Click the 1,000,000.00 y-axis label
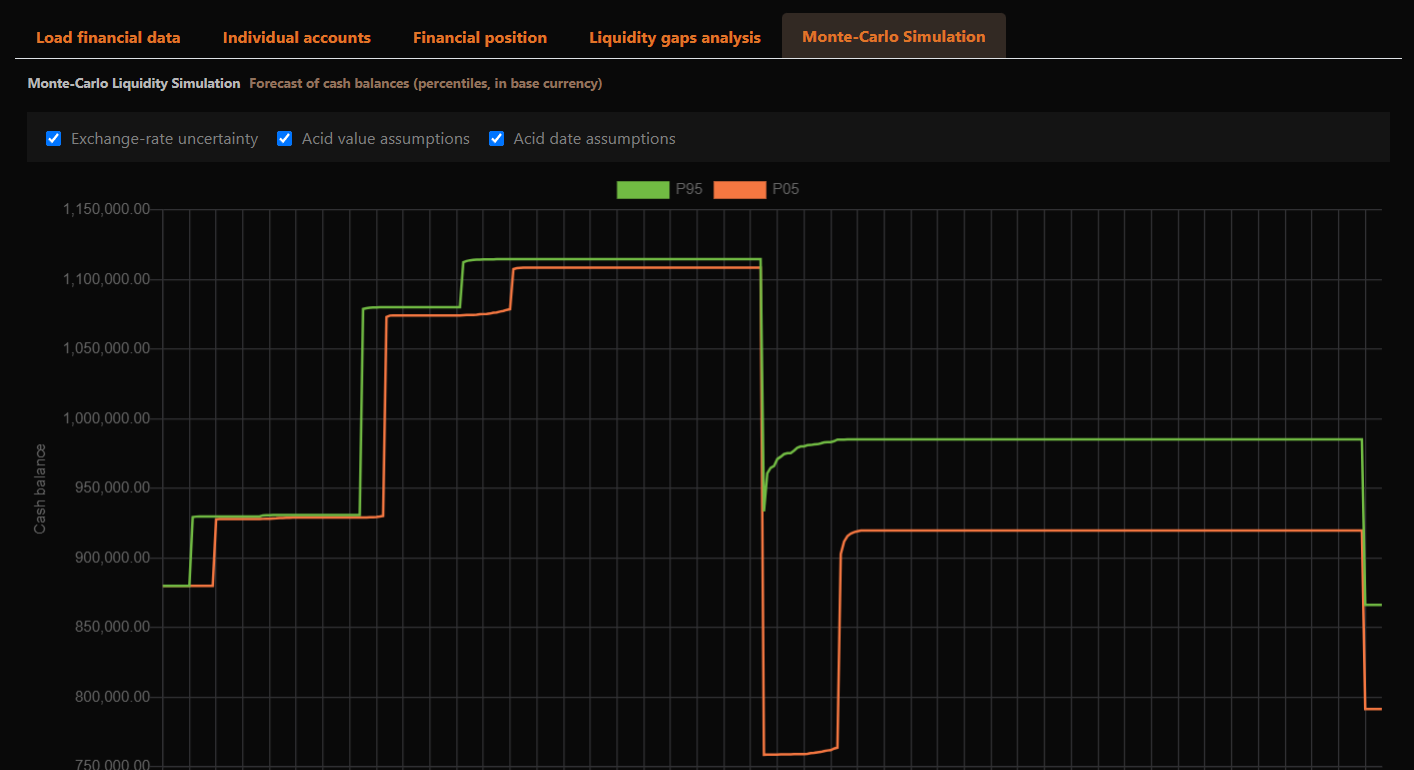1414x770 pixels. (106, 418)
